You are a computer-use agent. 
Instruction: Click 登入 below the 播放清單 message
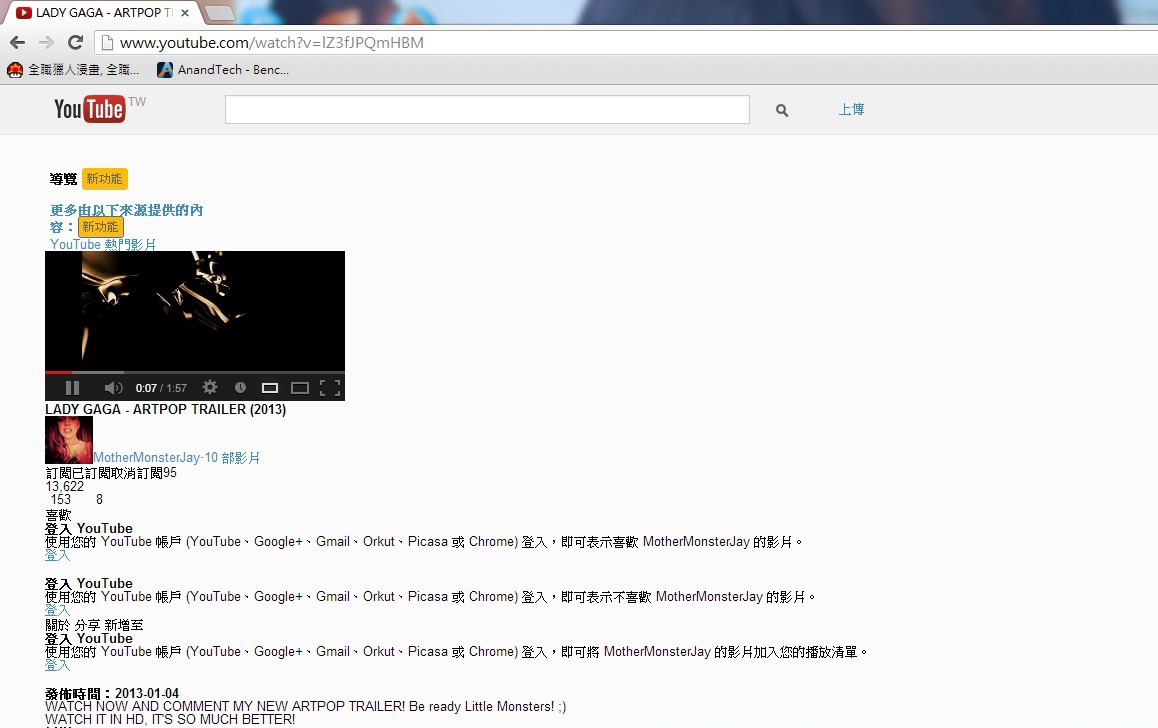point(58,665)
